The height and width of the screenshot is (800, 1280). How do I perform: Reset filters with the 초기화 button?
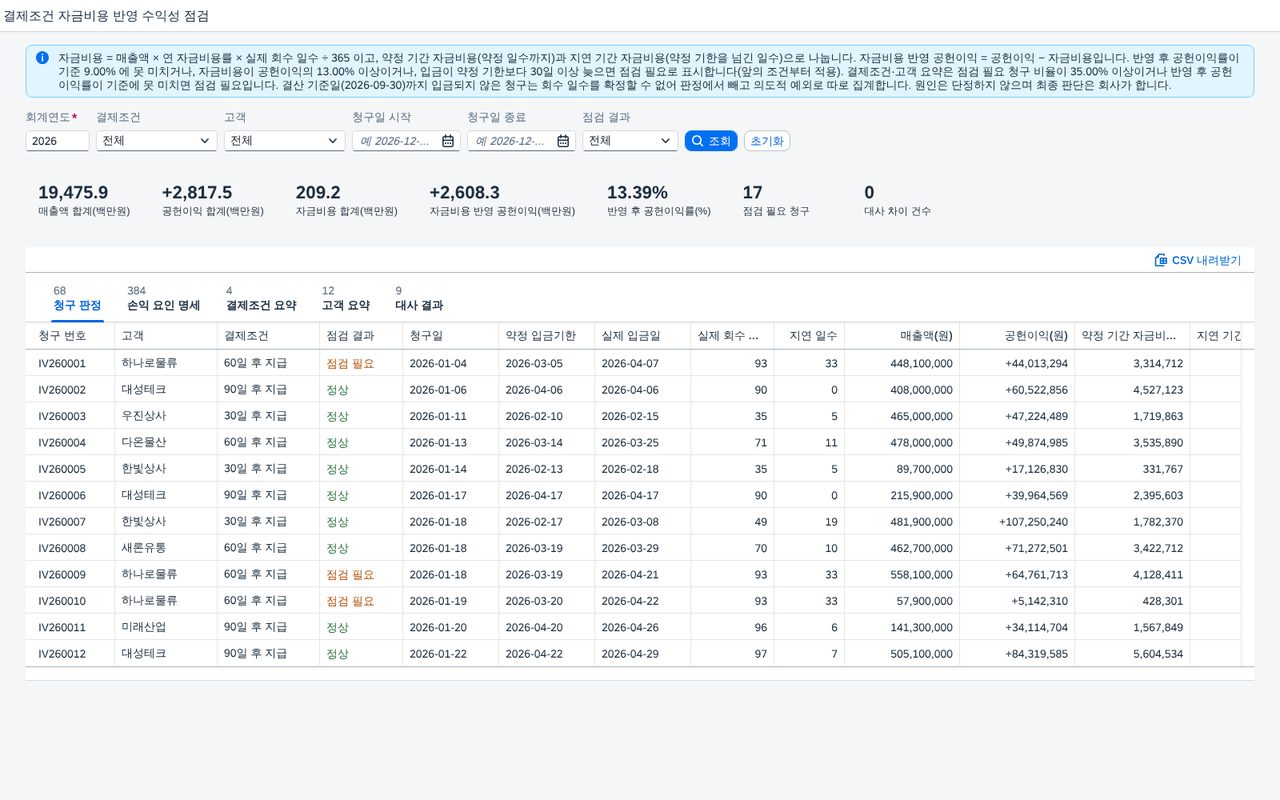[x=767, y=141]
